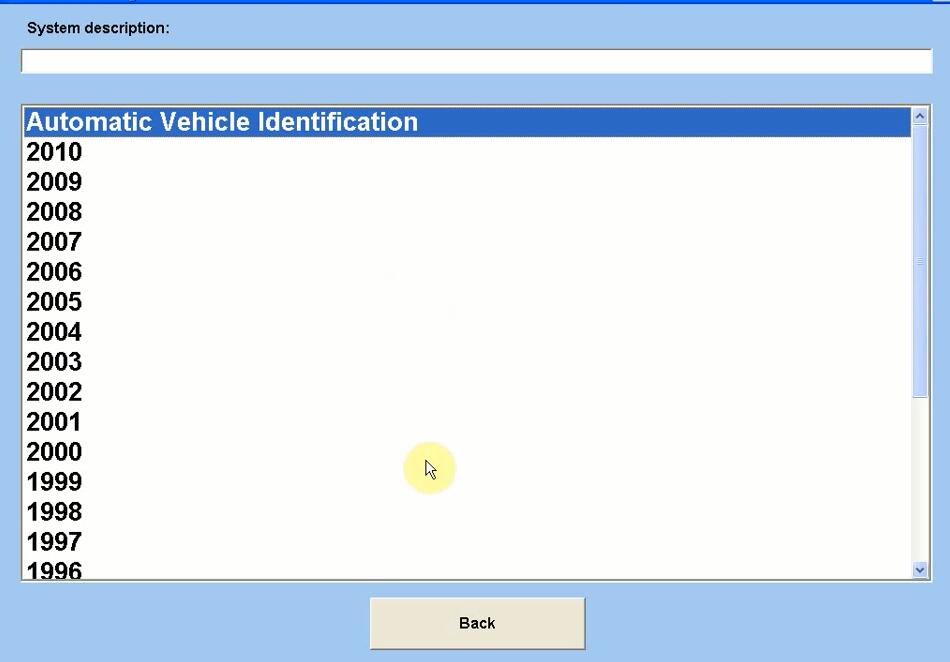Viewport: 950px width, 662px height.
Task: Choose model year 1997
Action: tap(467, 541)
